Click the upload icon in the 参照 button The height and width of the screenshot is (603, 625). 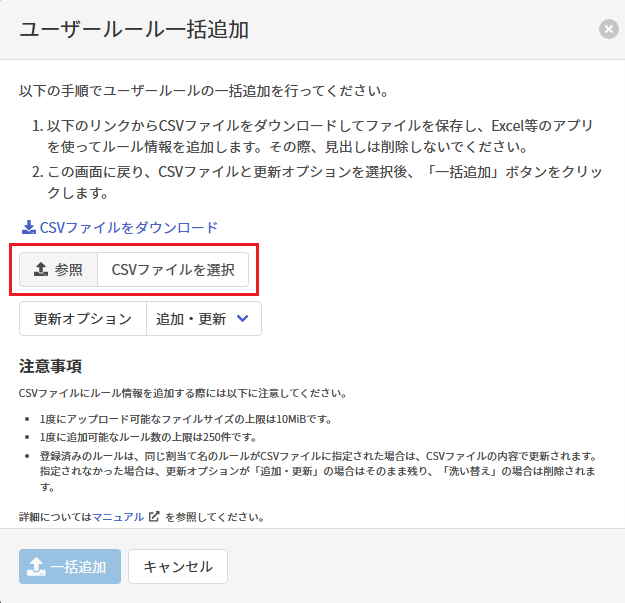(41, 269)
